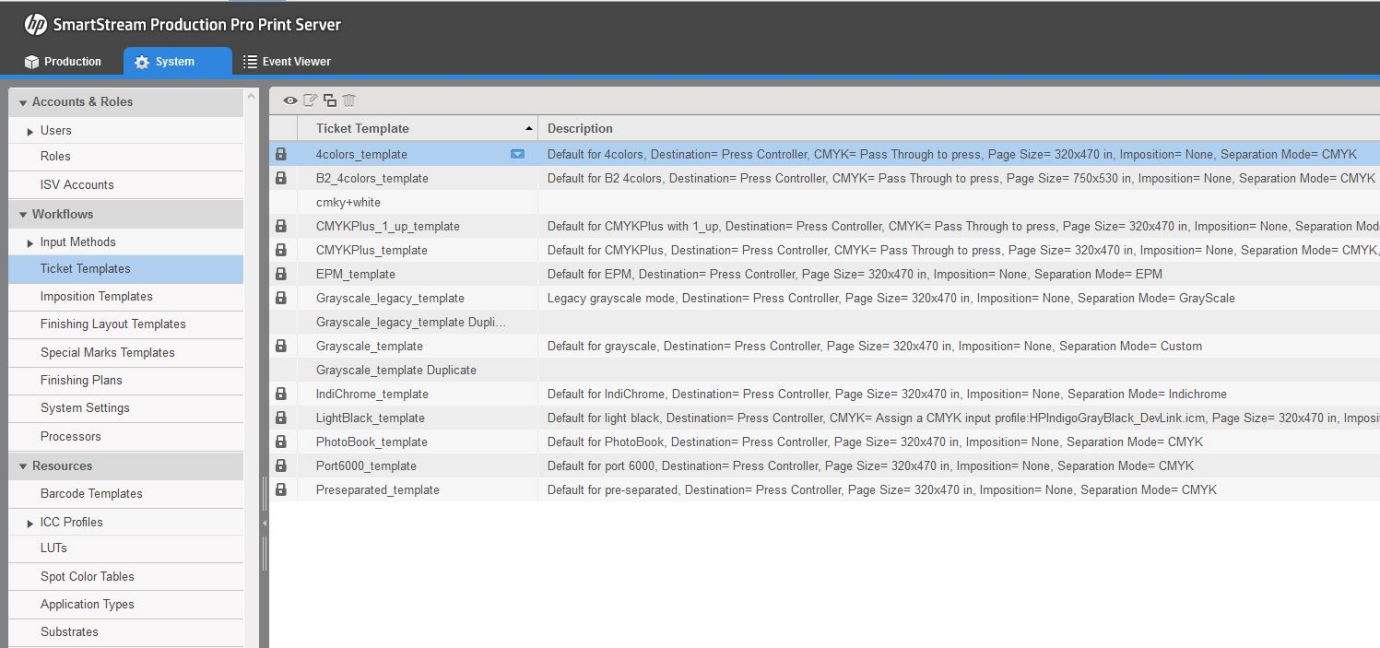
Task: Select Grayscale_legacy_template Duplicate row
Action: point(824,322)
